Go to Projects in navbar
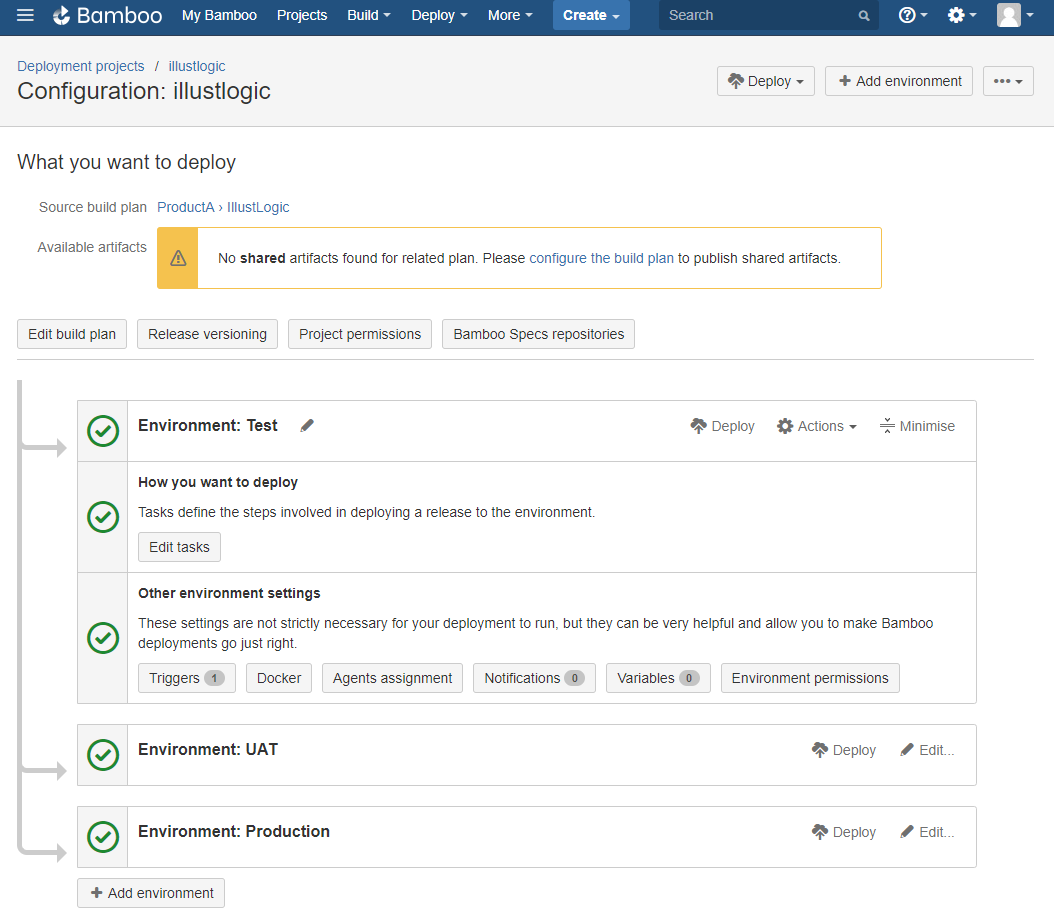1054x922 pixels. point(302,15)
